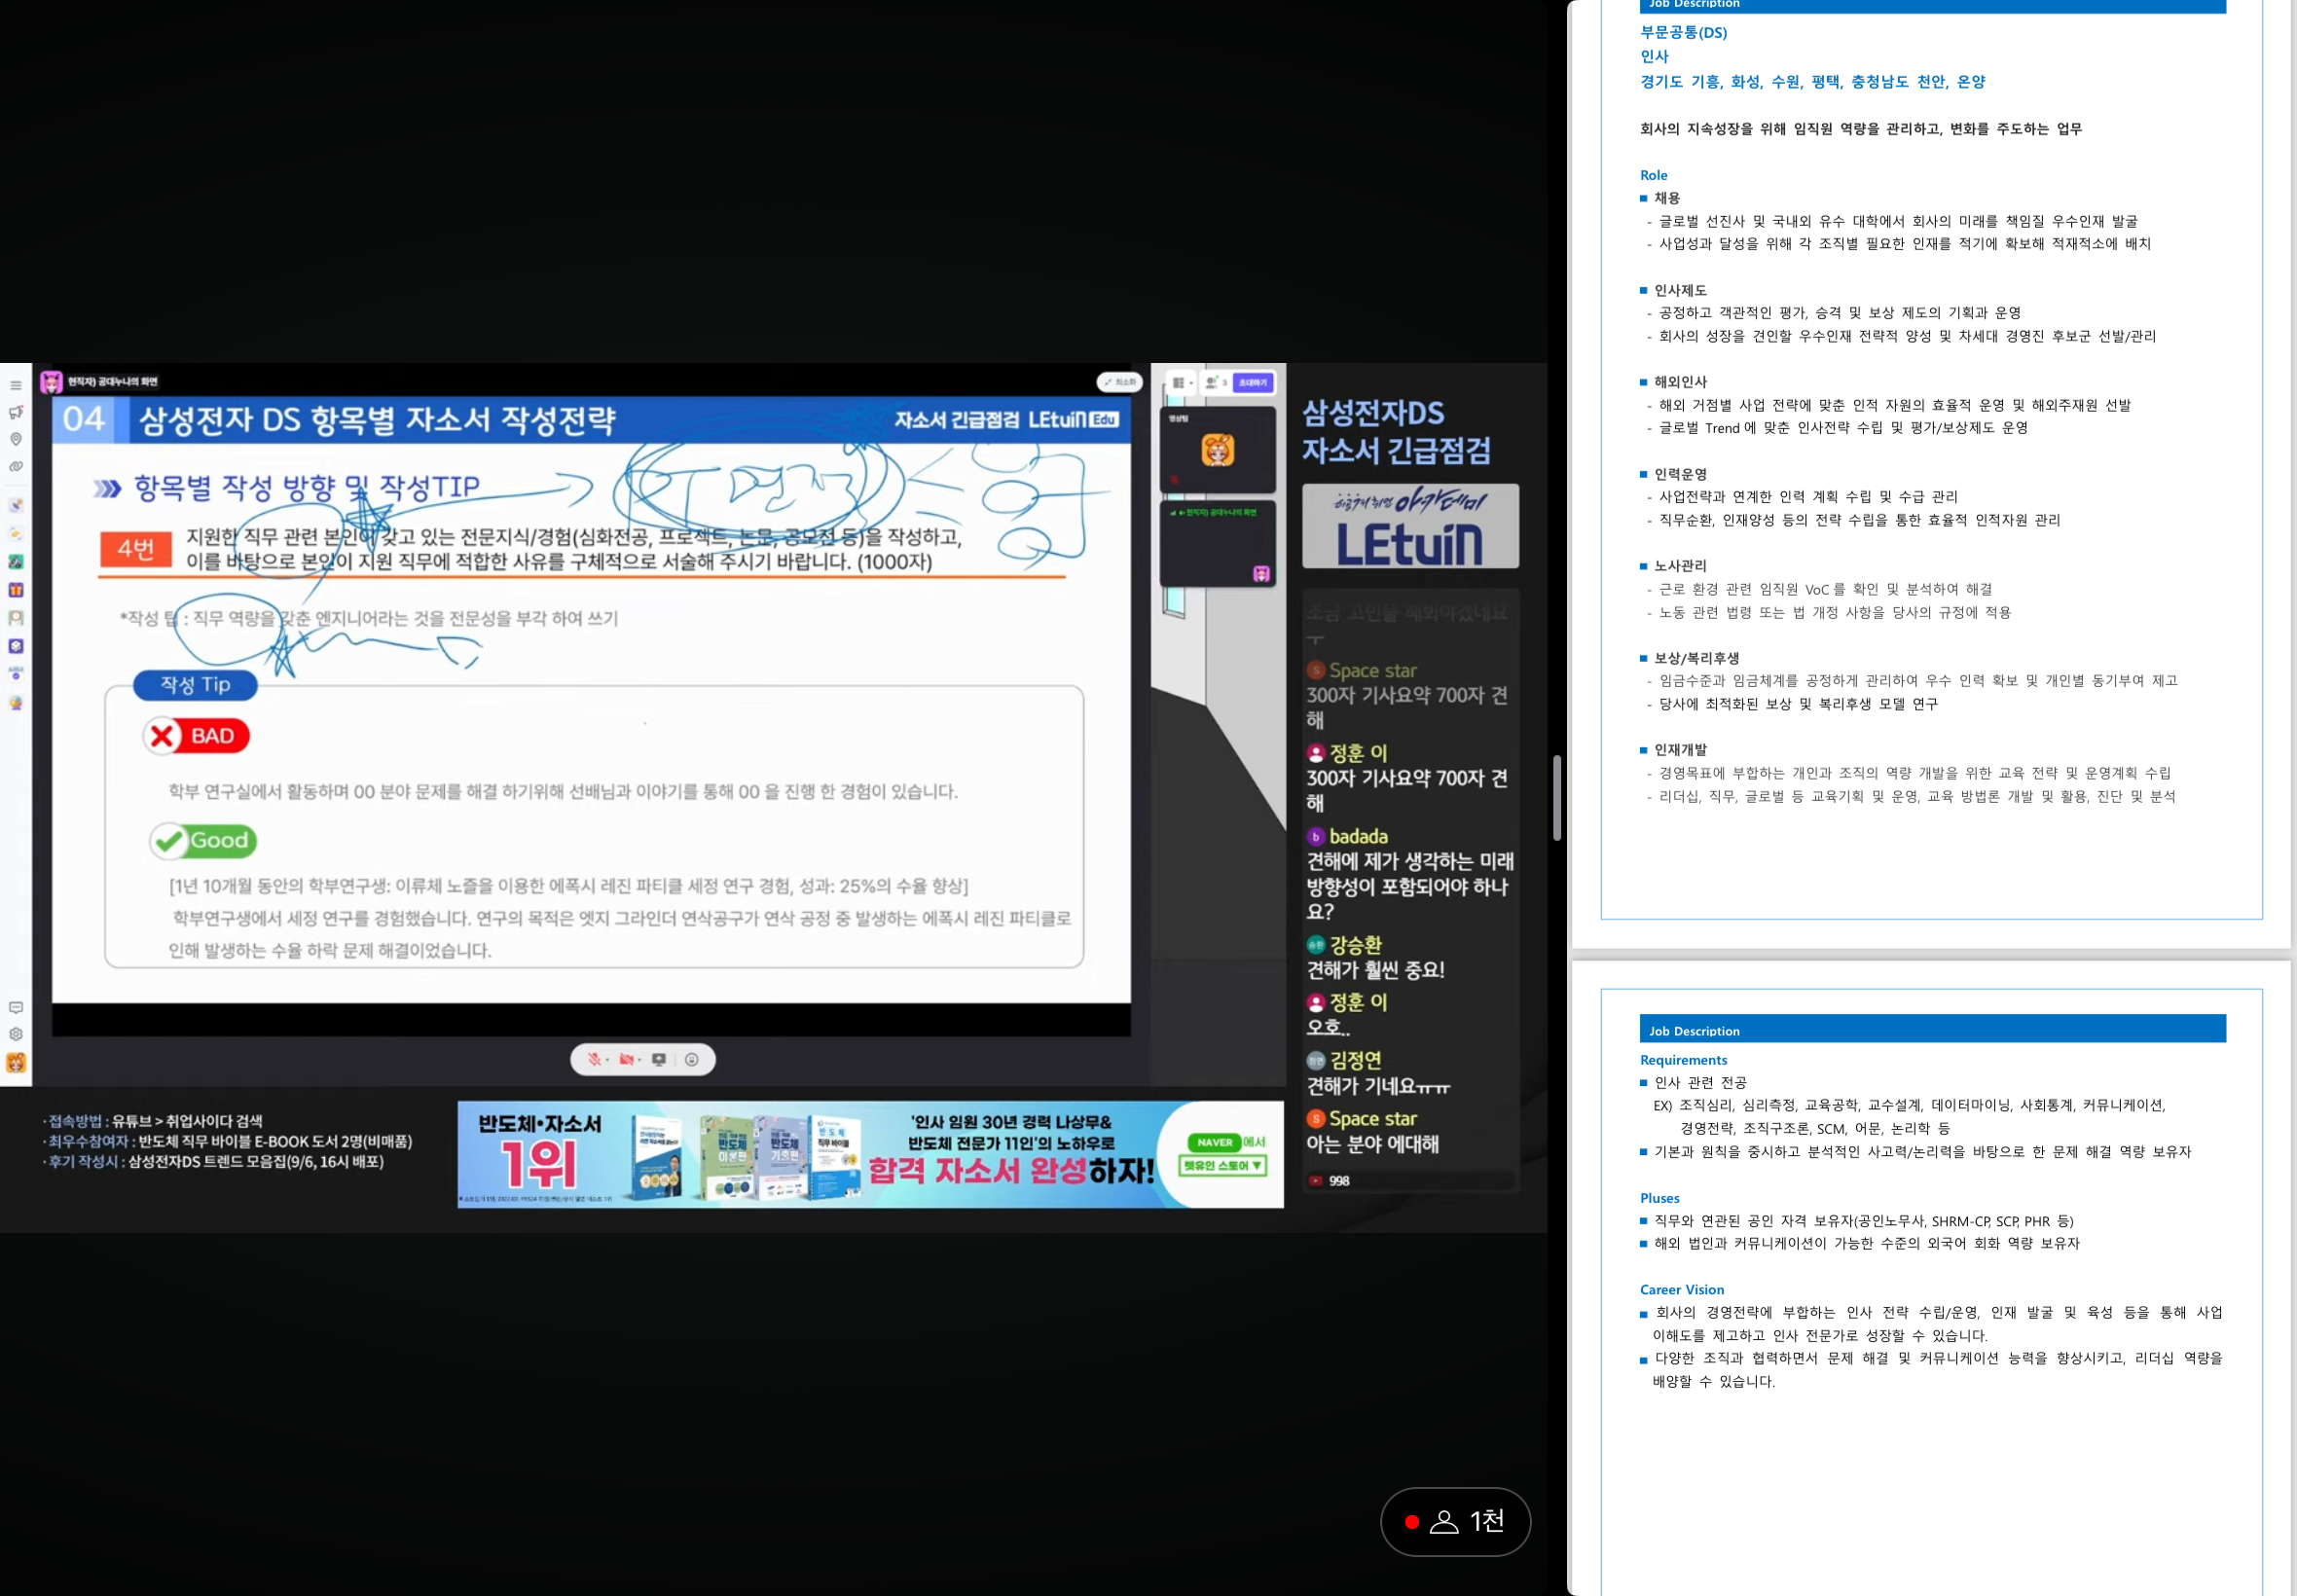Open the hamburger menu in the left sidebar

16,385
